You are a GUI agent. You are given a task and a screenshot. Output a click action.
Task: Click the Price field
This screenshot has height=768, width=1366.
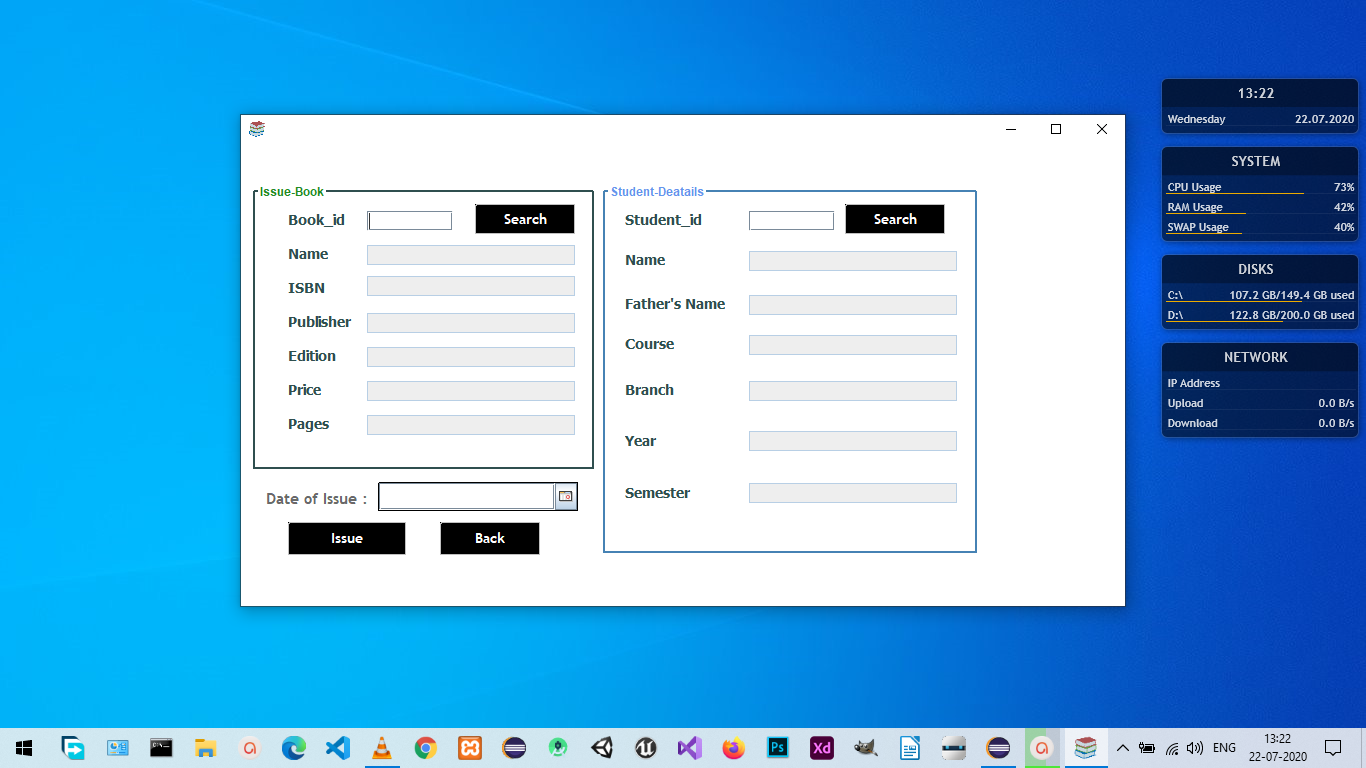(471, 391)
